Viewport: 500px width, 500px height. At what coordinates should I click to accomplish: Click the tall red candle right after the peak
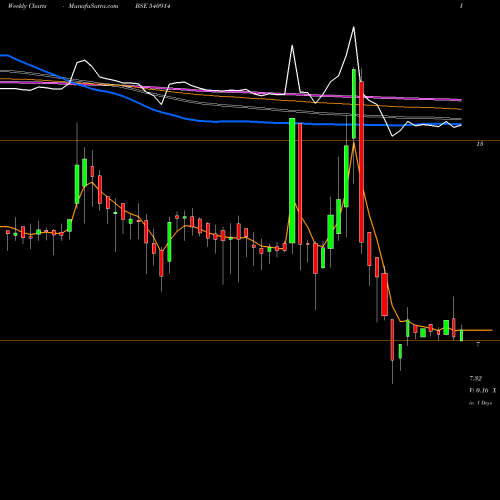coord(361,162)
